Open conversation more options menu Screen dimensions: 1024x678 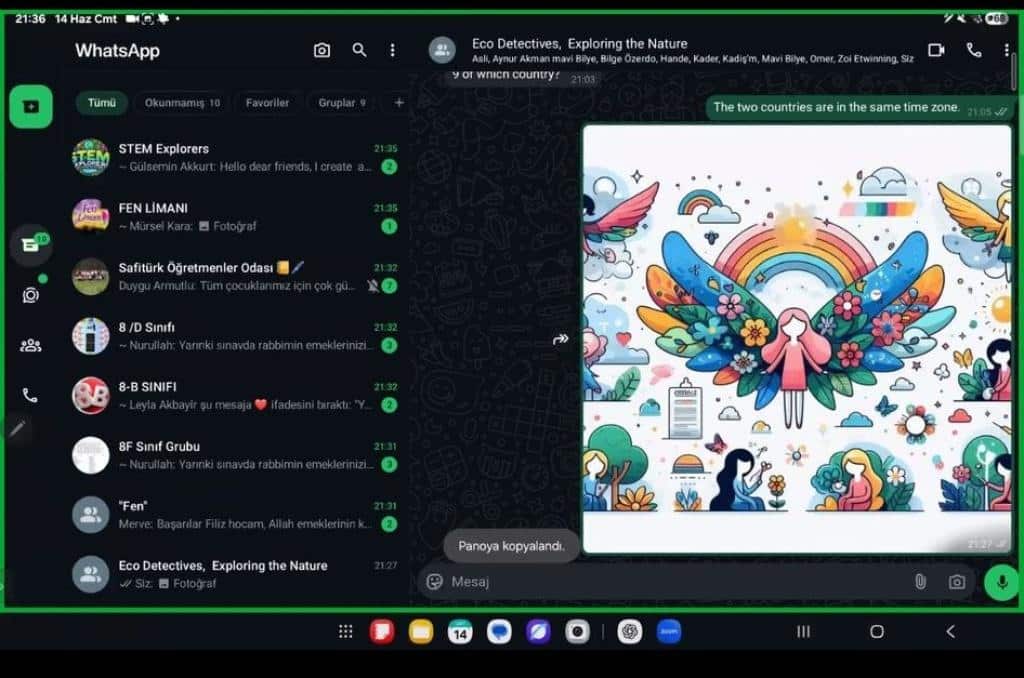(x=1006, y=50)
